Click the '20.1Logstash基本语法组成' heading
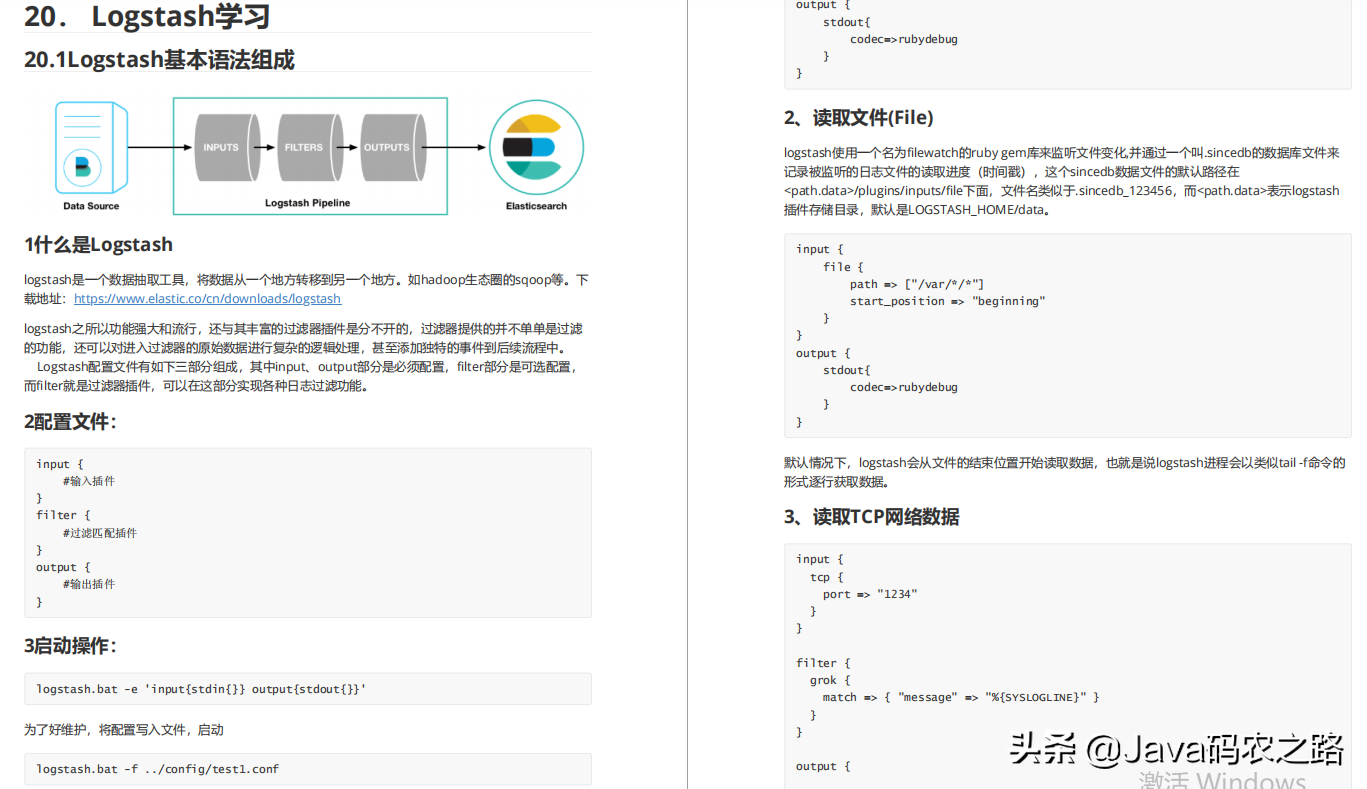 [159, 60]
